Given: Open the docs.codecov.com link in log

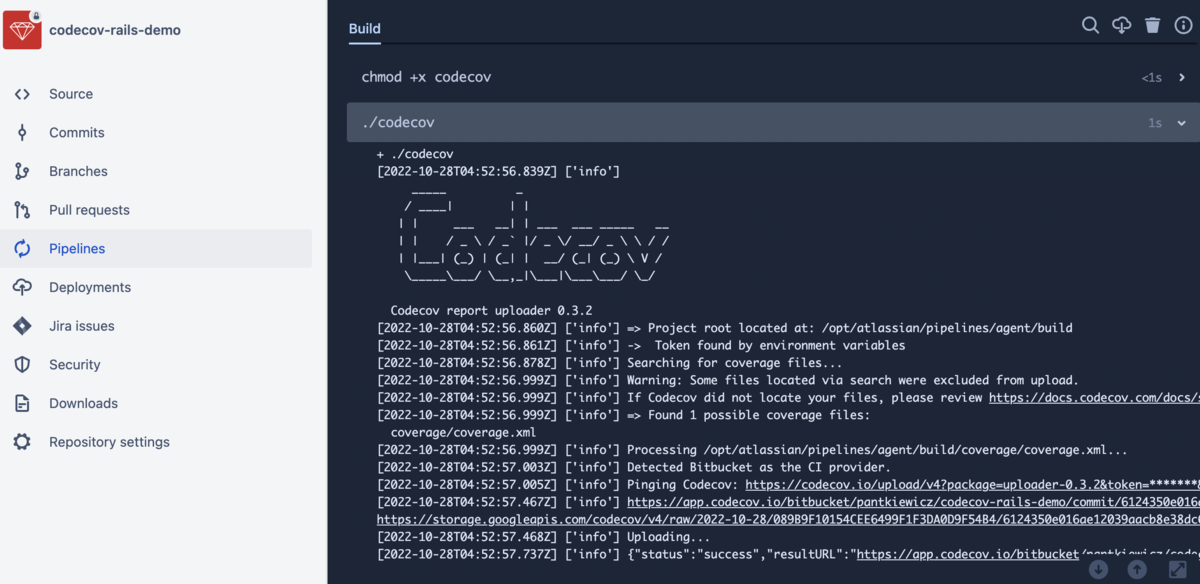Looking at the screenshot, I should tap(1094, 398).
